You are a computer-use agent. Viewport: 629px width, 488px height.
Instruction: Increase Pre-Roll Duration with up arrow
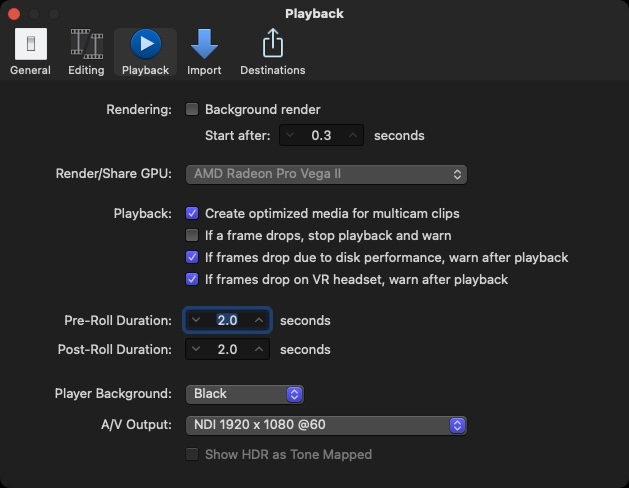click(259, 320)
